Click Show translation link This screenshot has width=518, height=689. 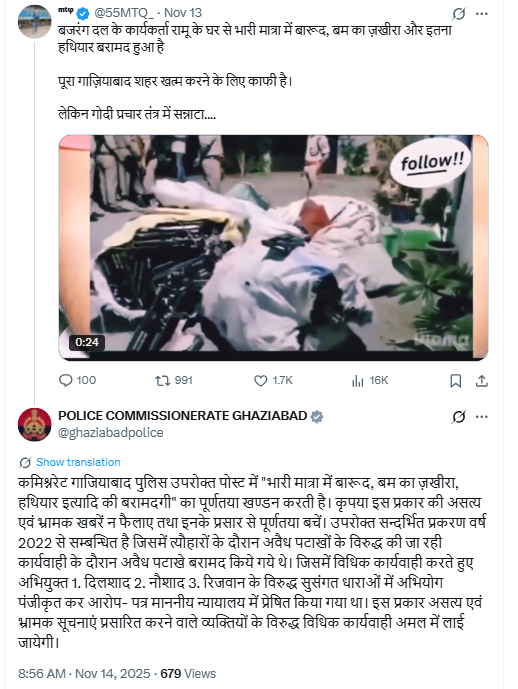(78, 462)
